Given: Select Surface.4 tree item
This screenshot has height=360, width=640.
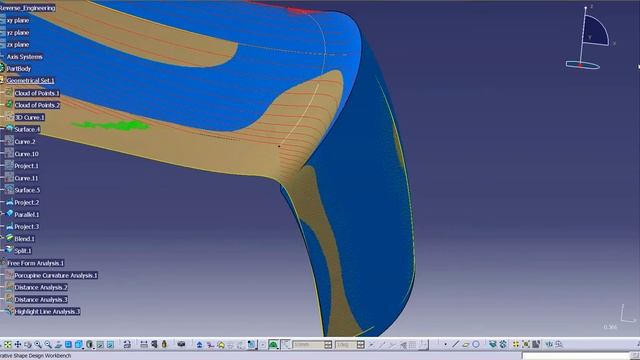Looking at the screenshot, I should click(x=27, y=129).
